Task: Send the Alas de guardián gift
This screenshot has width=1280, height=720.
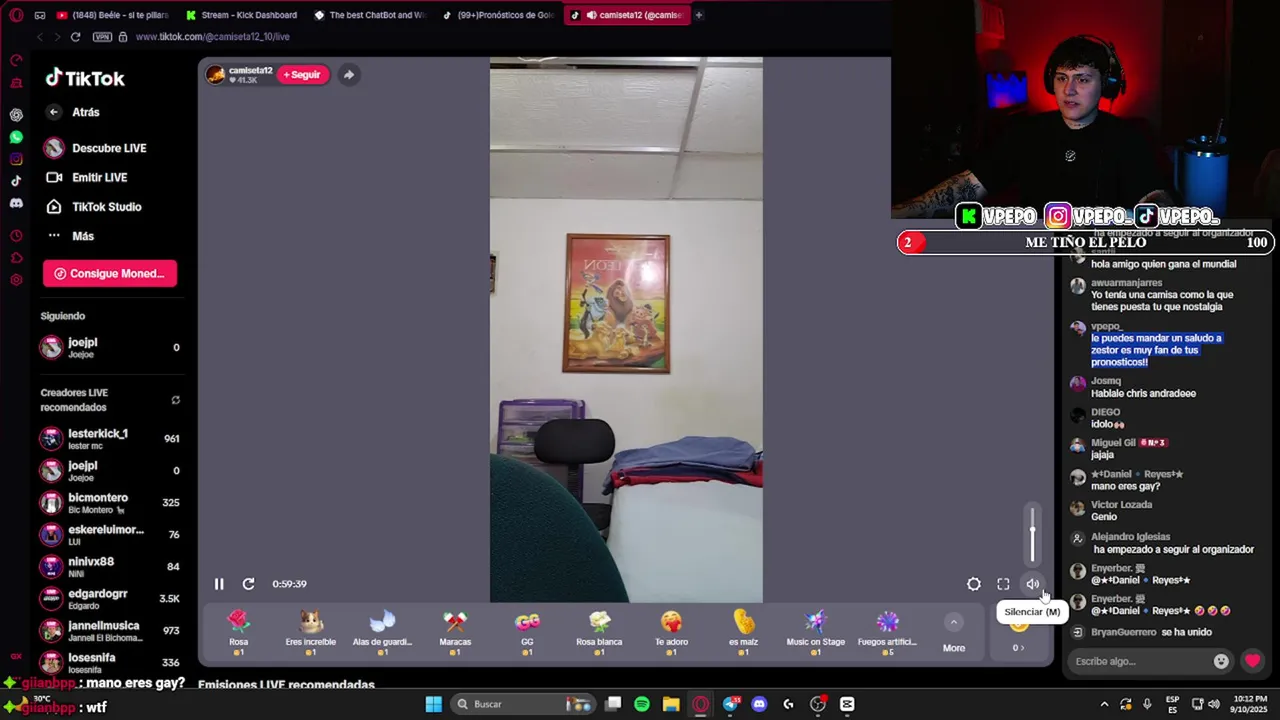Action: click(382, 633)
